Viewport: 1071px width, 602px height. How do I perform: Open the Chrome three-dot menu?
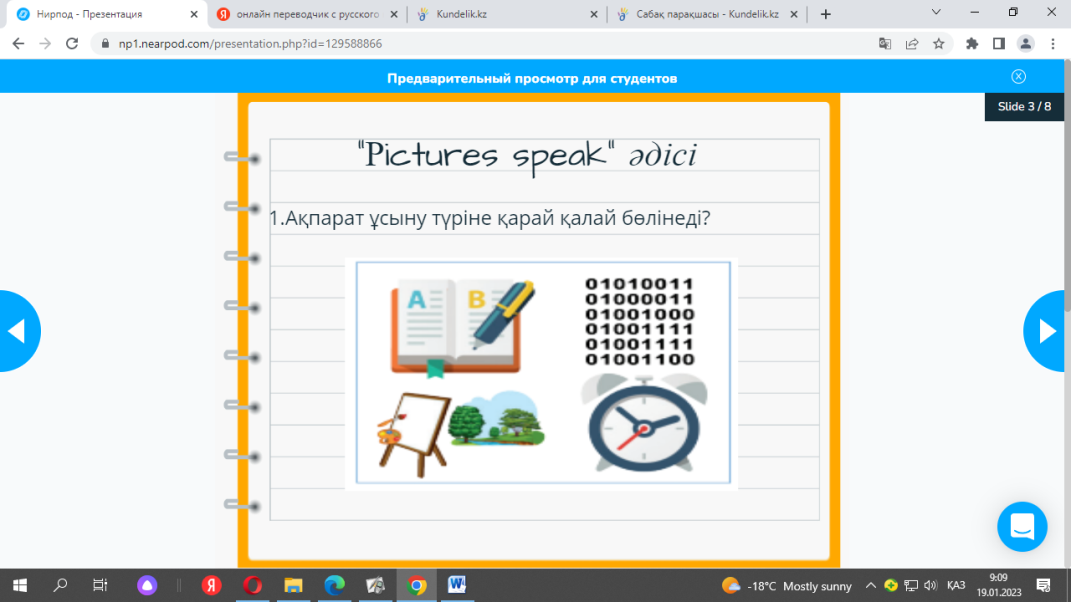pos(1053,44)
